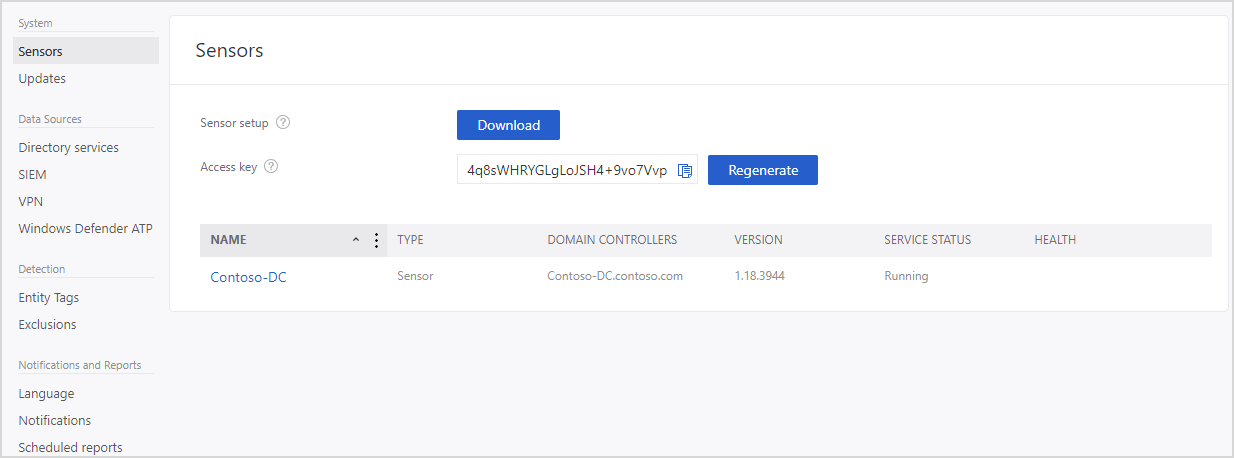Select VPN in the sidebar
Screen dimensions: 1234x458
point(30,201)
